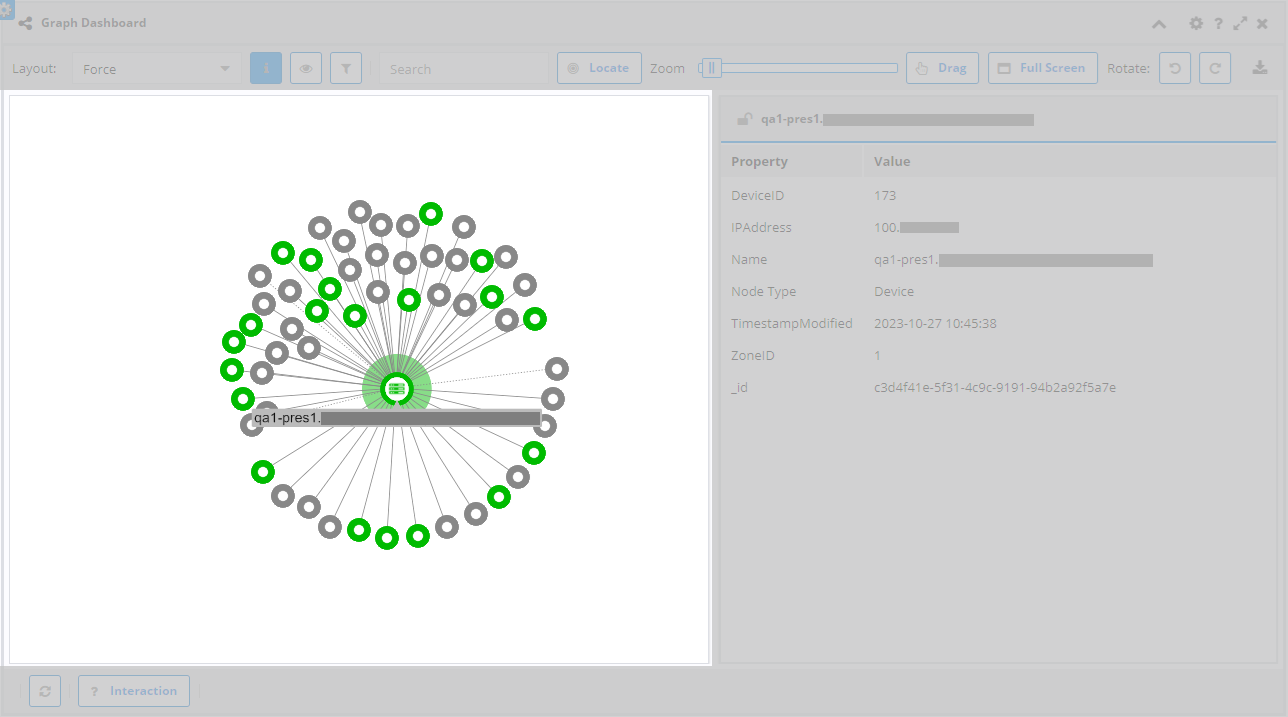
Task: Click the rotate clockwise icon
Action: coord(1215,67)
